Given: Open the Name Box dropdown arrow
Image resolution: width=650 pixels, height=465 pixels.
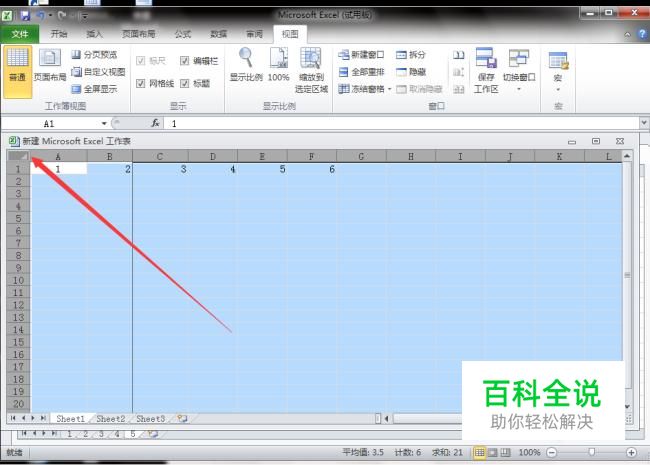Looking at the screenshot, I should [x=104, y=124].
